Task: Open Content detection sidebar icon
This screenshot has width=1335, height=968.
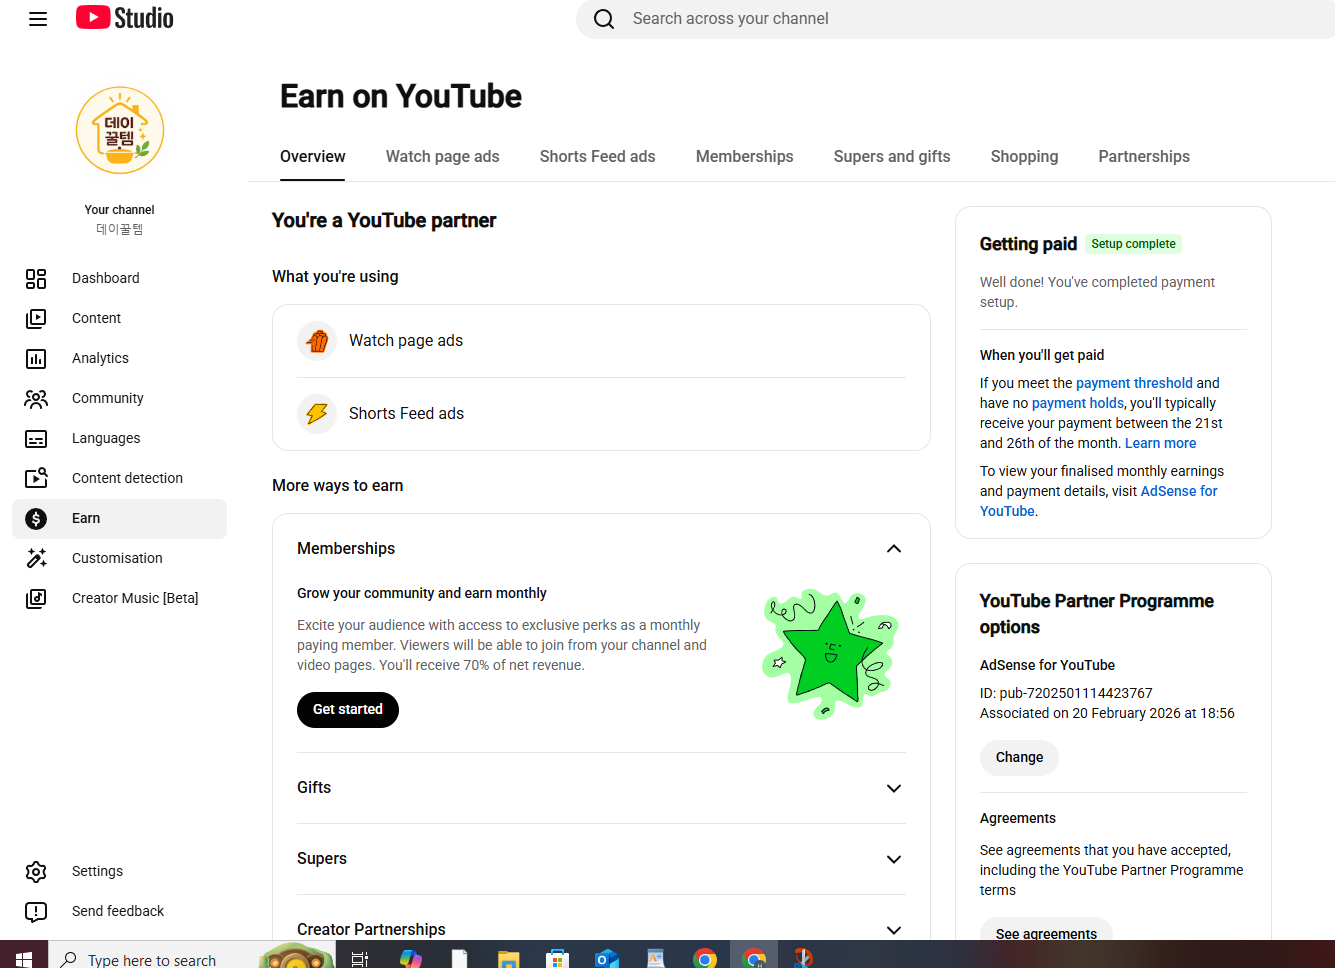Action: [36, 478]
